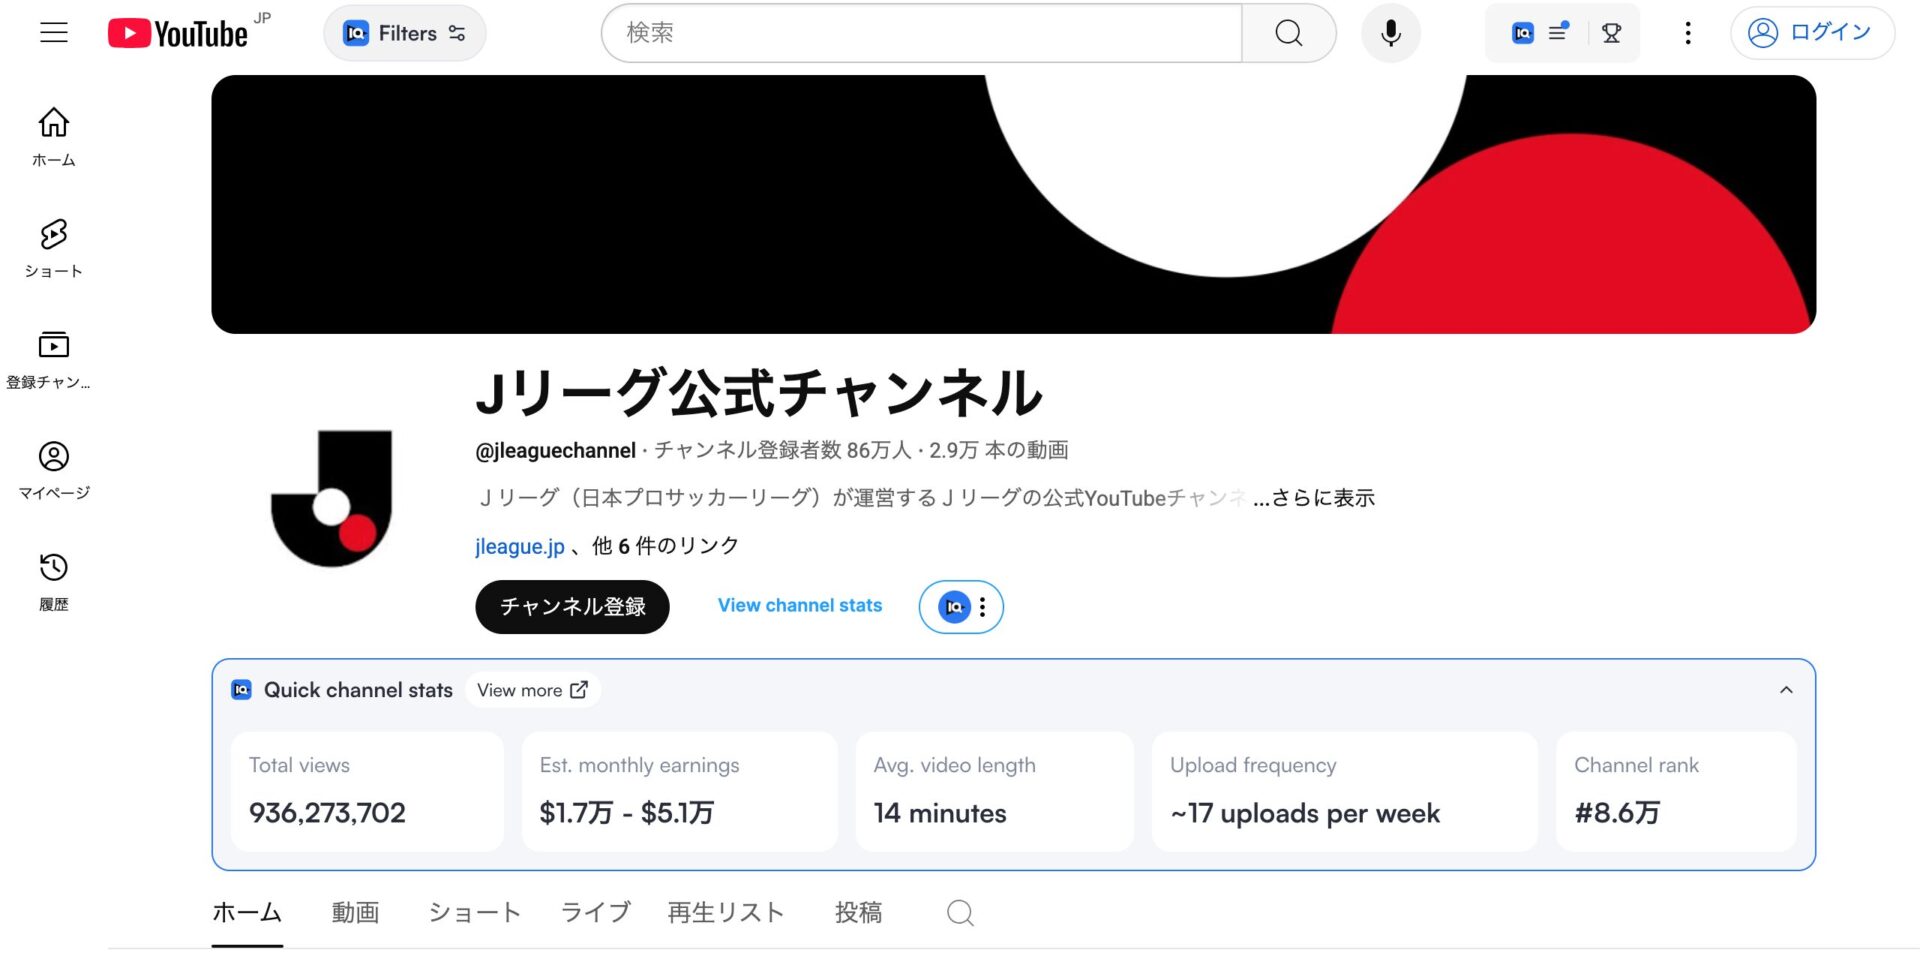This screenshot has width=1920, height=974.
Task: Open the vidIQ Filters control
Action: click(405, 33)
